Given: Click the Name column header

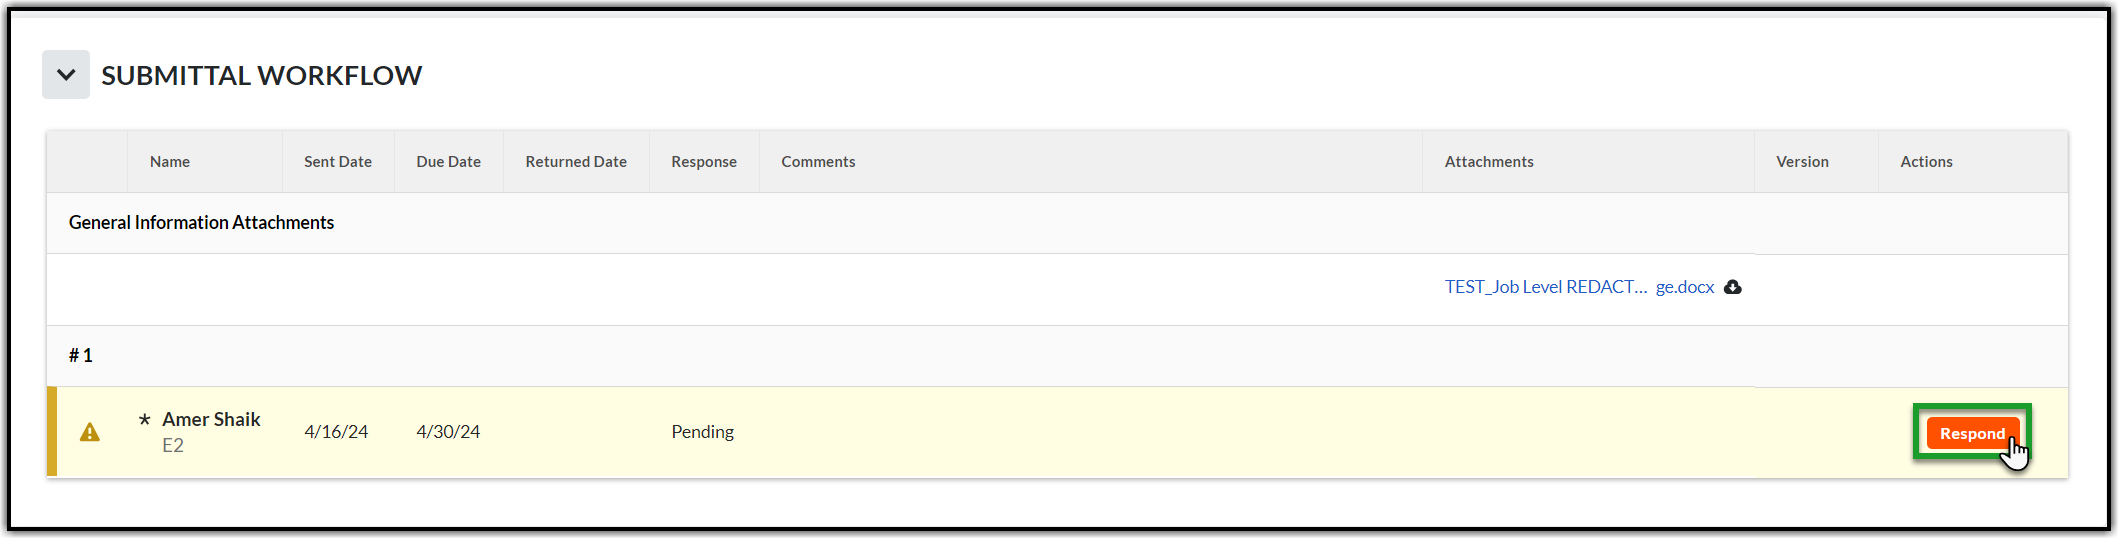Looking at the screenshot, I should (x=170, y=162).
